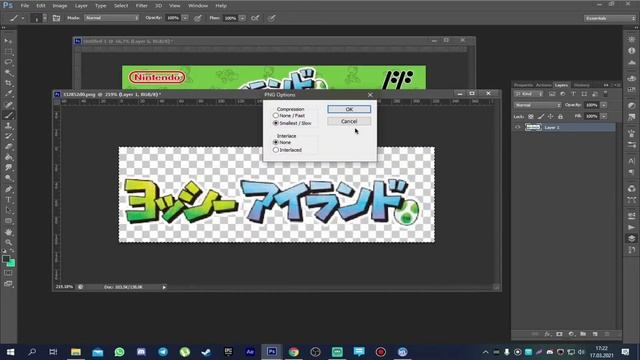Select the Pen tool
Screen dimensions: 640x360
click(x=8, y=189)
